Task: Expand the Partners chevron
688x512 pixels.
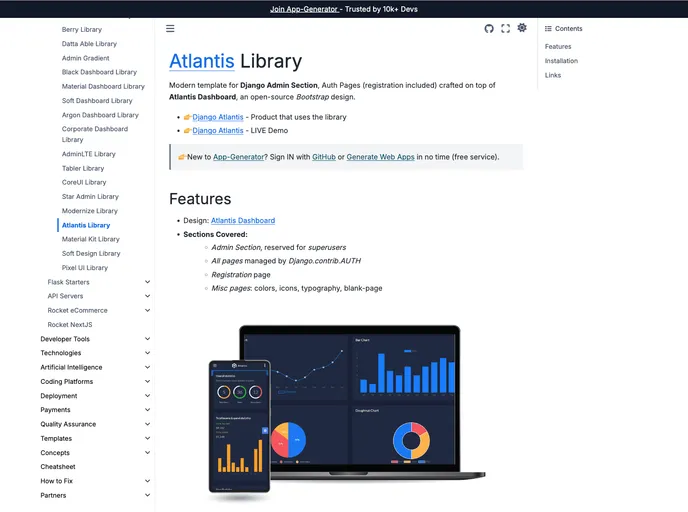Action: pos(147,495)
